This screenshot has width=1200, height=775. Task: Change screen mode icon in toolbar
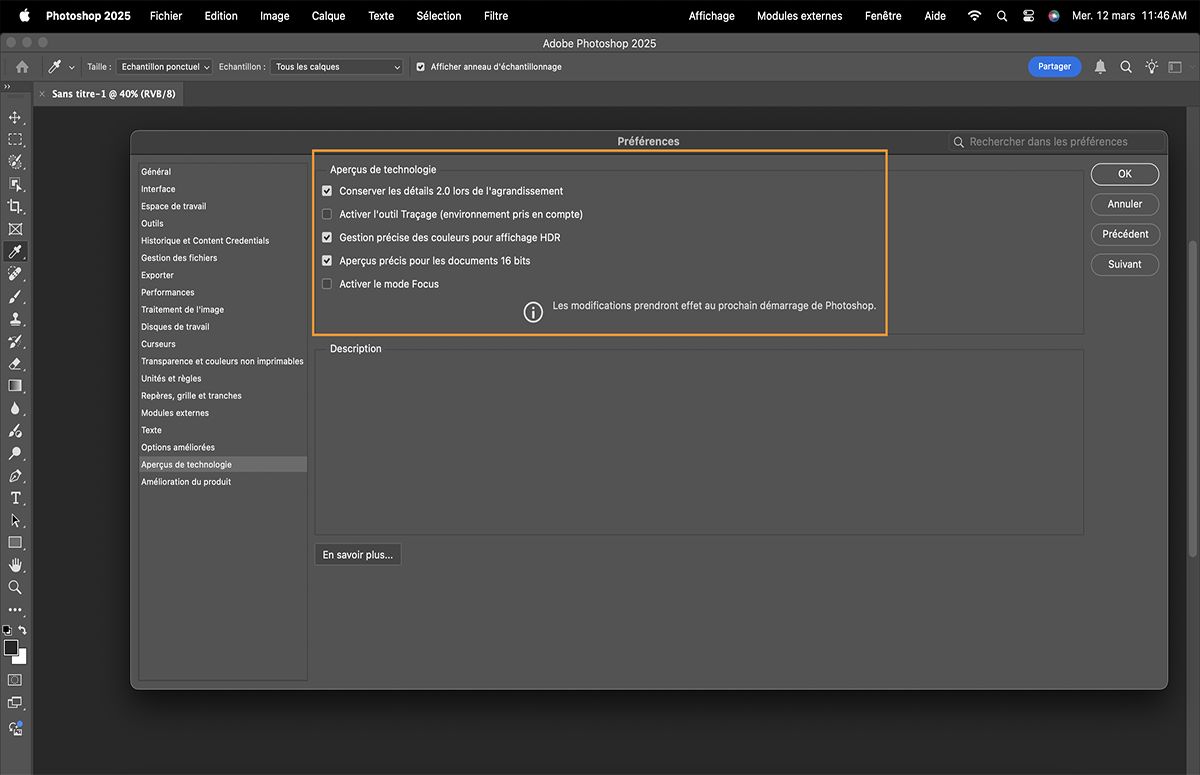(x=15, y=703)
